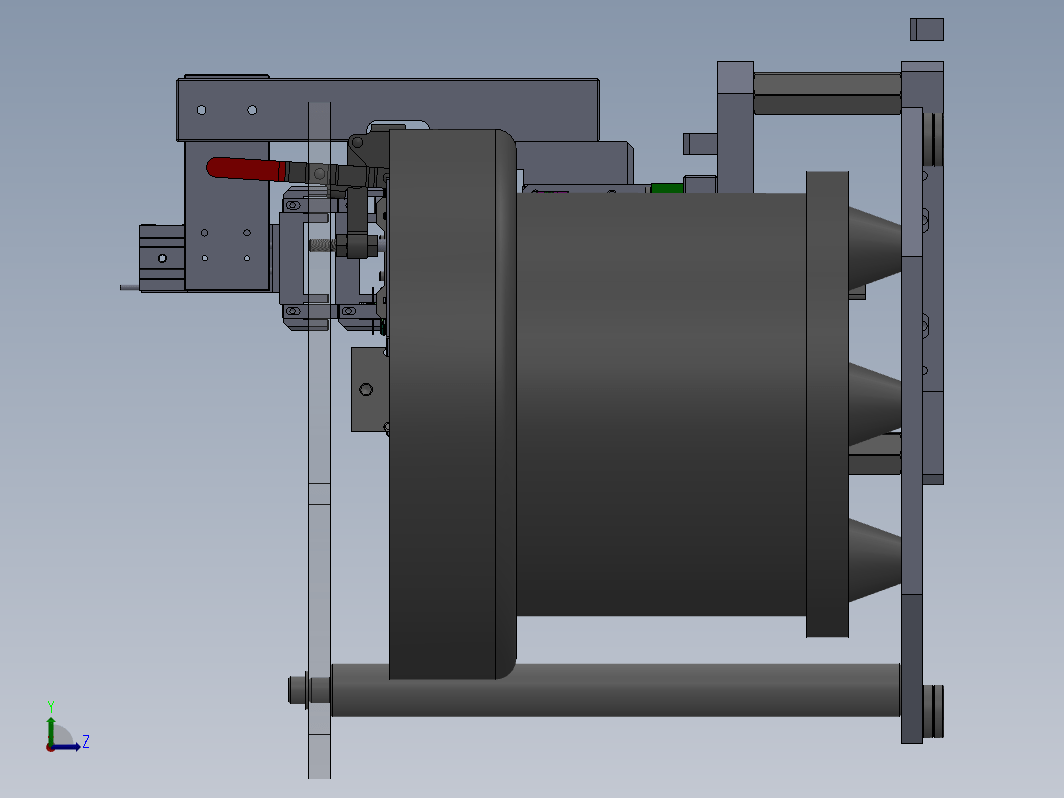Select the topmost cone behind the drum
Screen dimensions: 1064x798
point(875,248)
